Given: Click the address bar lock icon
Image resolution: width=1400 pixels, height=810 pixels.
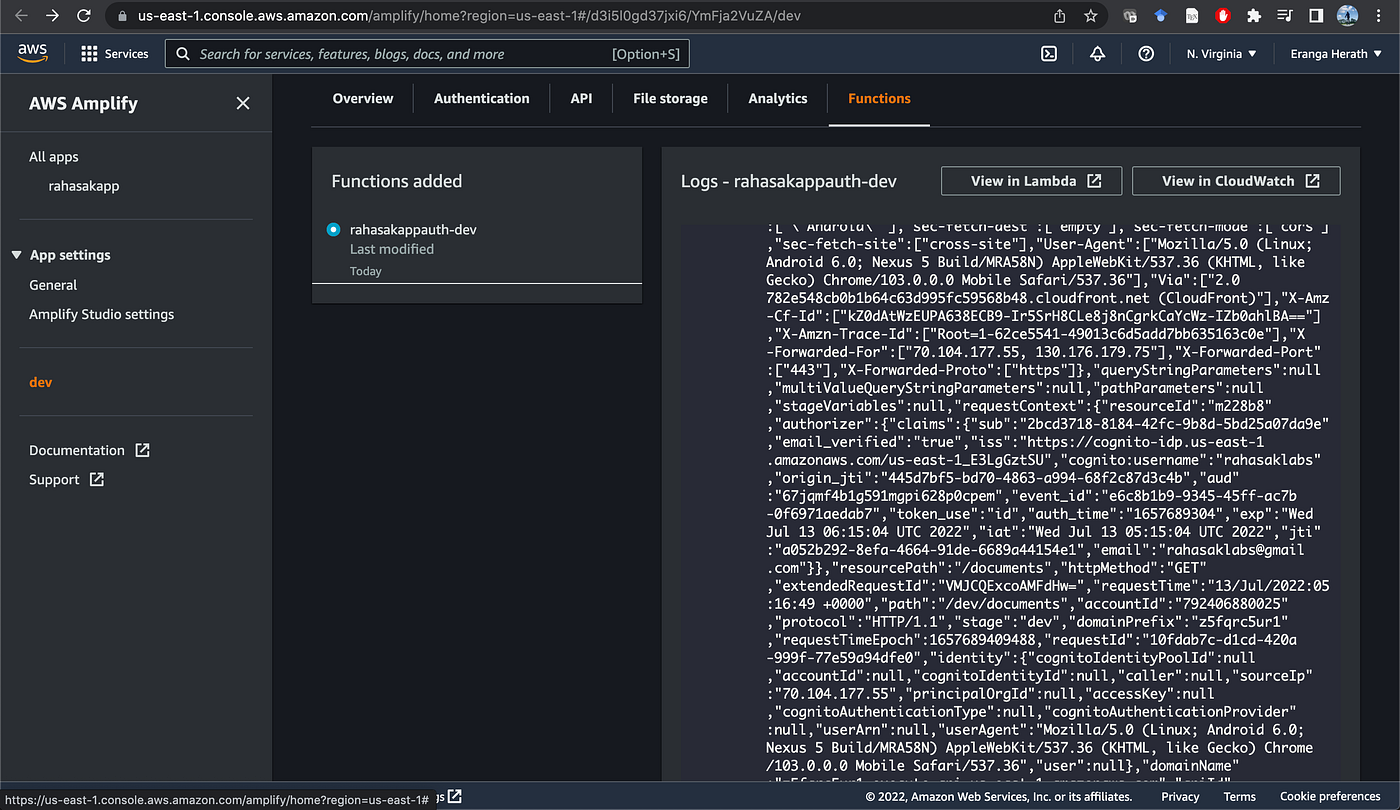Looking at the screenshot, I should point(122,16).
